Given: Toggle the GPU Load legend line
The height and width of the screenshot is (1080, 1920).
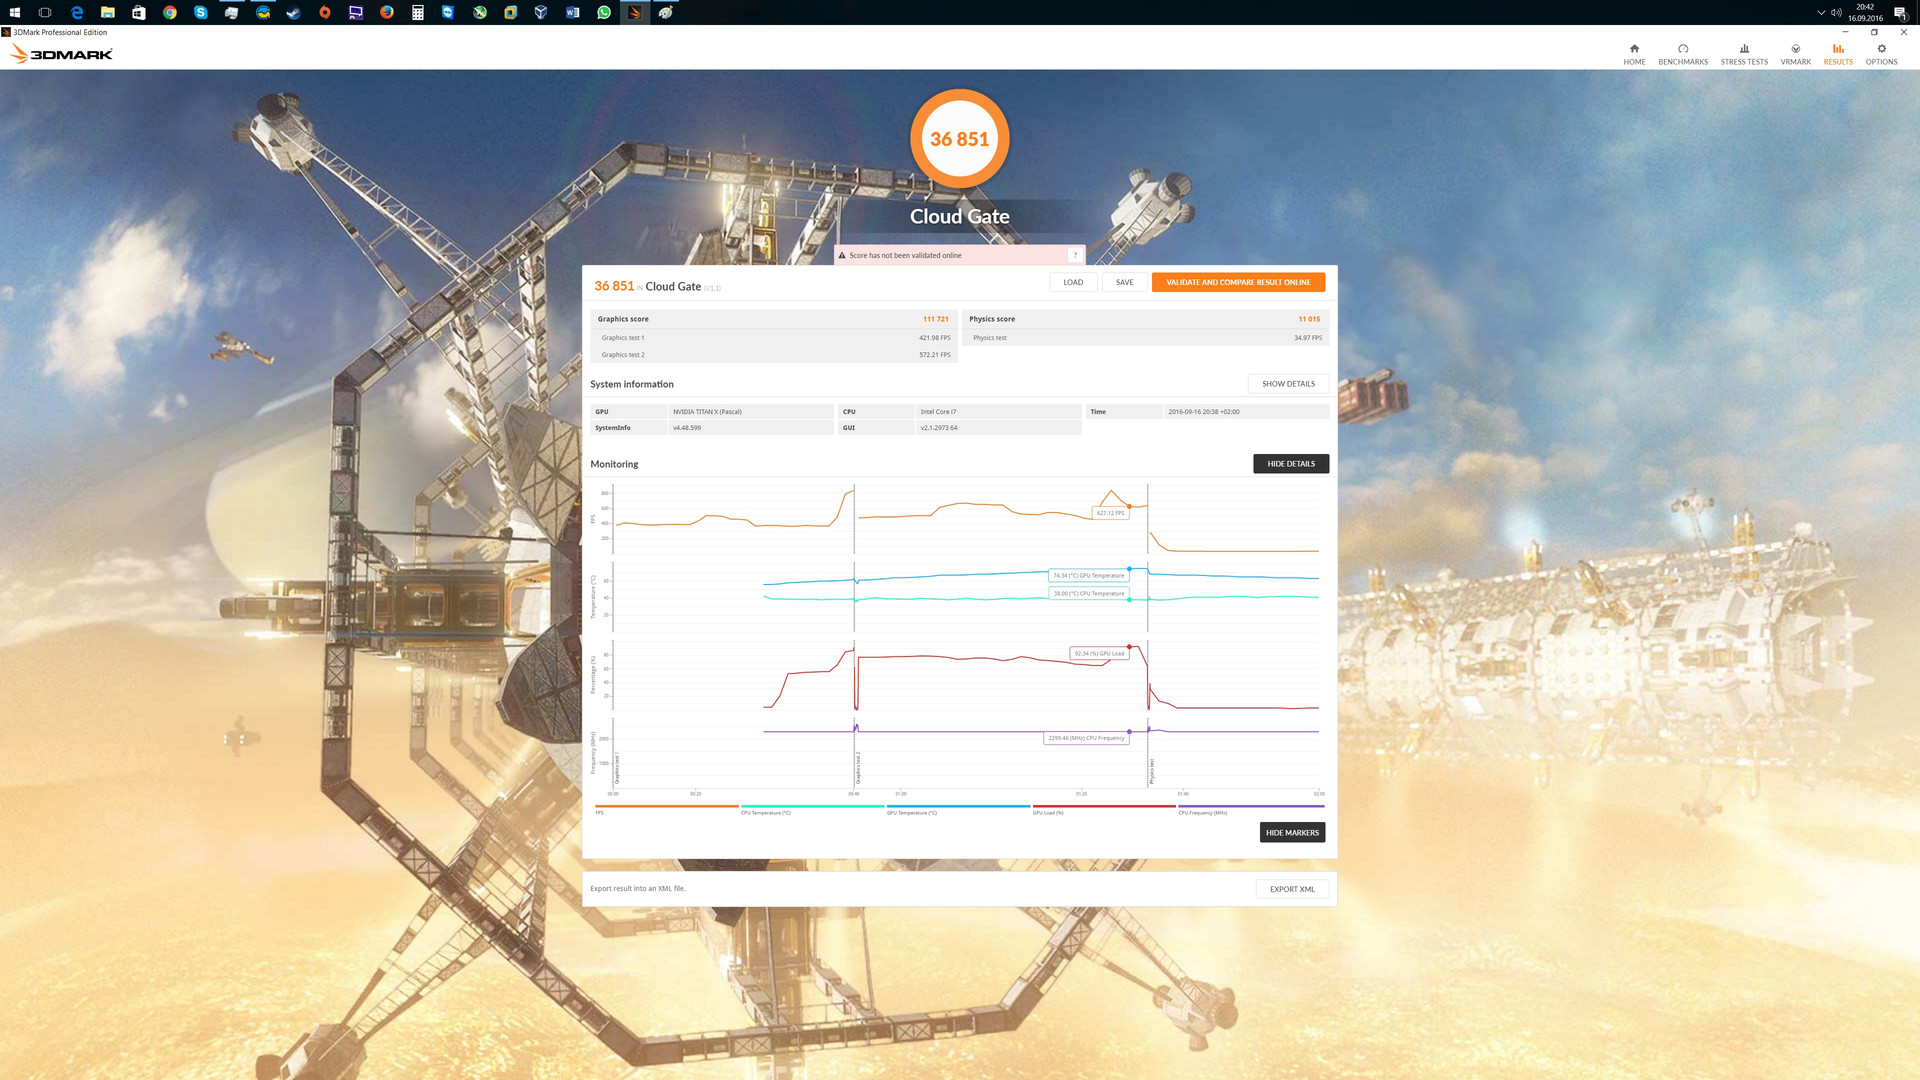Looking at the screenshot, I should 1104,808.
